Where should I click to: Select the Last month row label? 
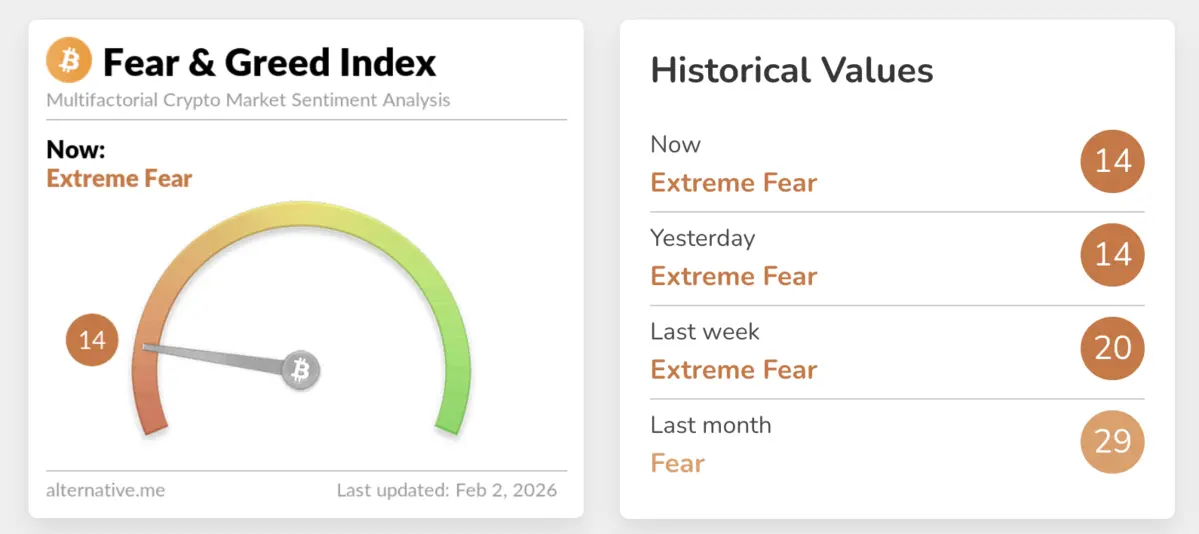(x=710, y=425)
